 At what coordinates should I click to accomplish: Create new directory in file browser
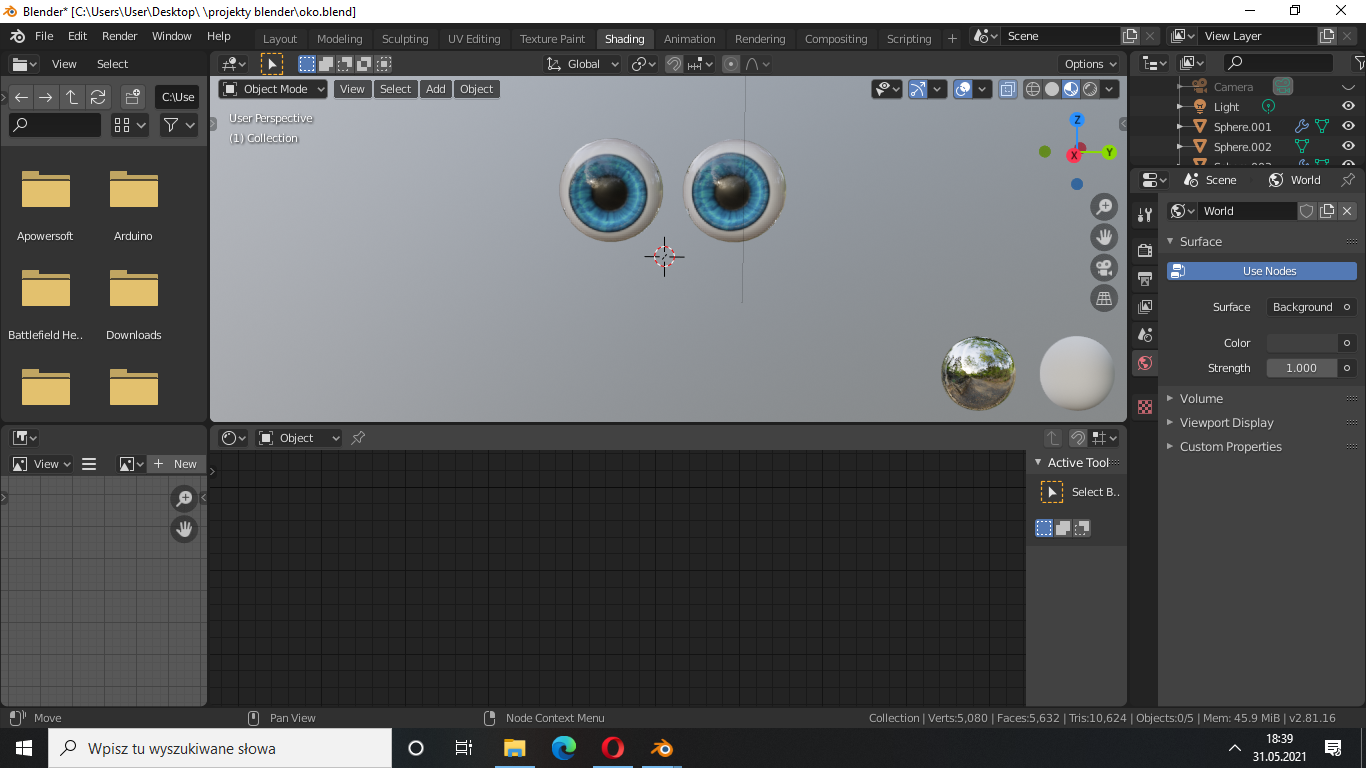coord(132,97)
